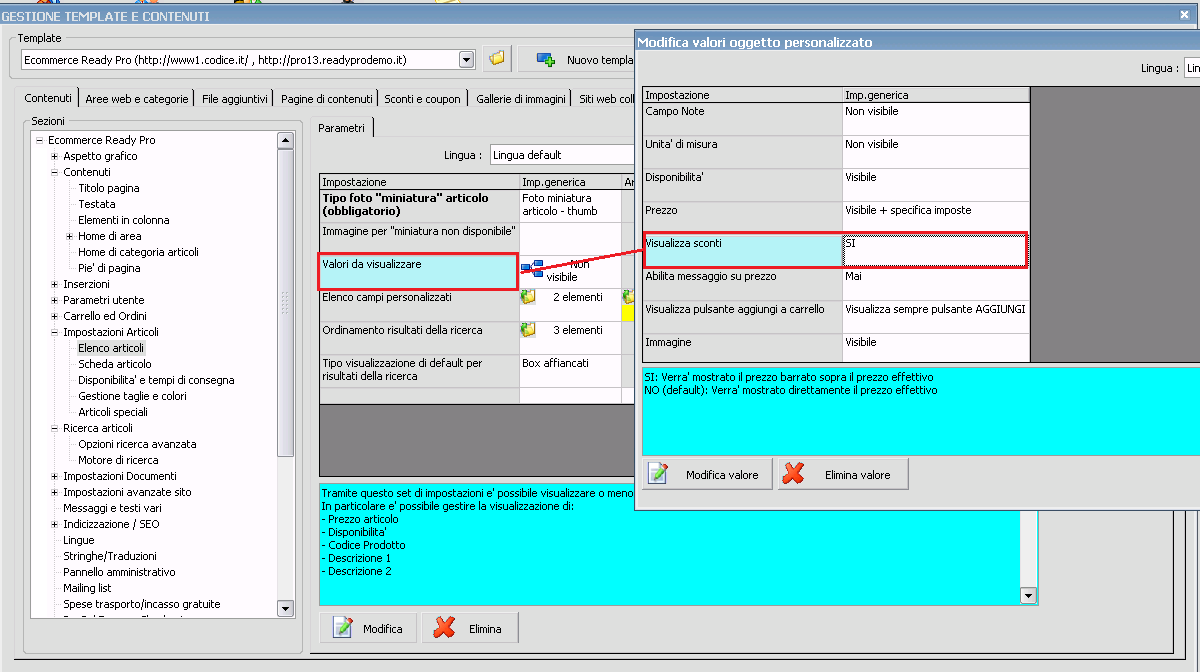1200x672 pixels.
Task: Expand the Home di area node
Action: tap(69, 236)
